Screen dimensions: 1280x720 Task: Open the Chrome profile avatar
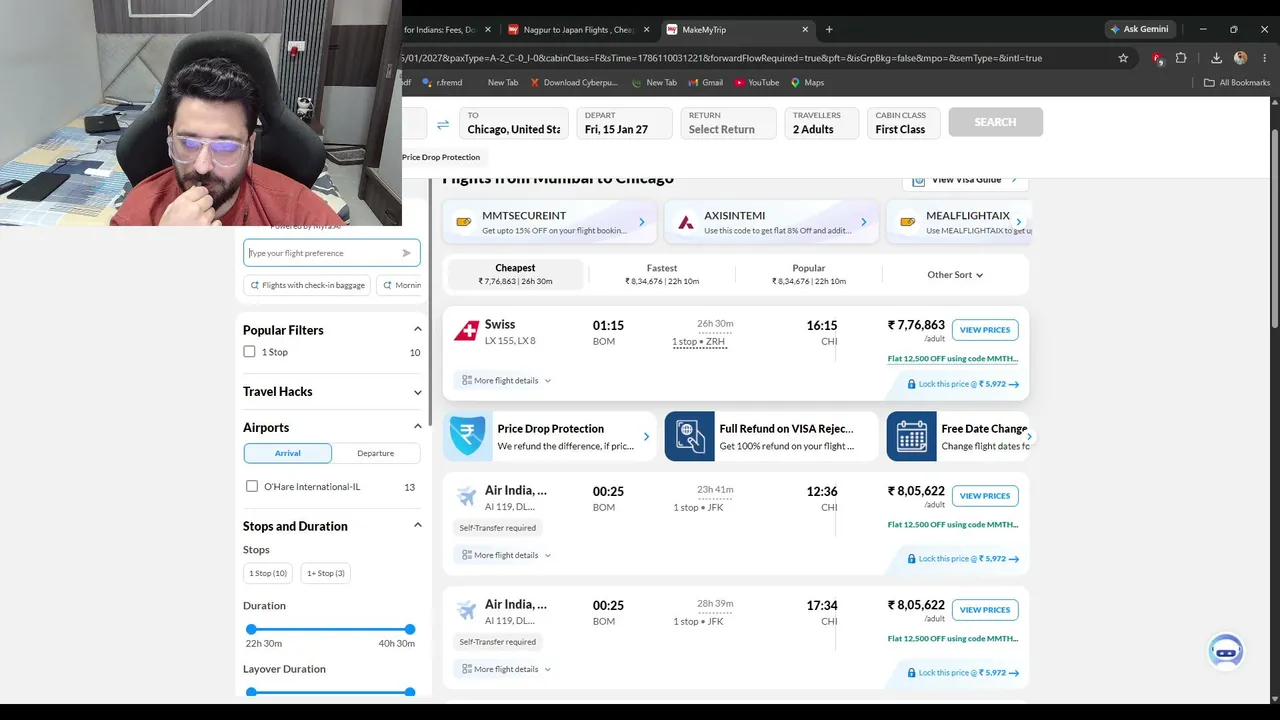point(1241,58)
